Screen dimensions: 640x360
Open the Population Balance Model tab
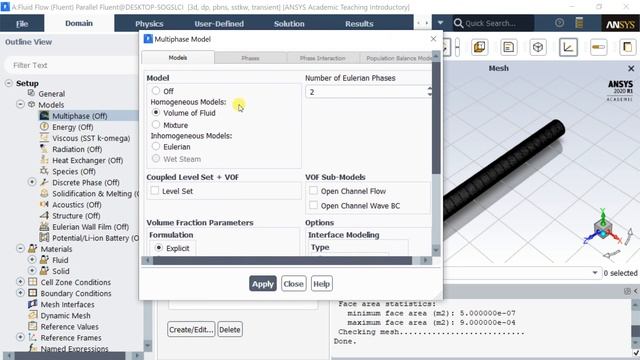tap(396, 58)
